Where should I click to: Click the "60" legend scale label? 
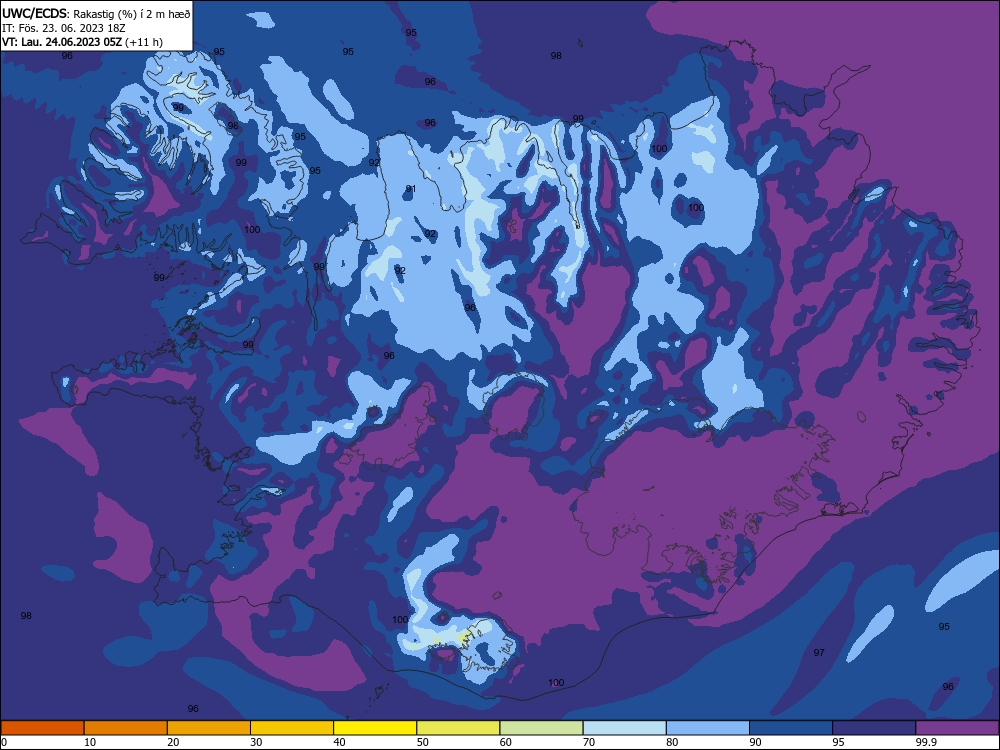(x=506, y=742)
